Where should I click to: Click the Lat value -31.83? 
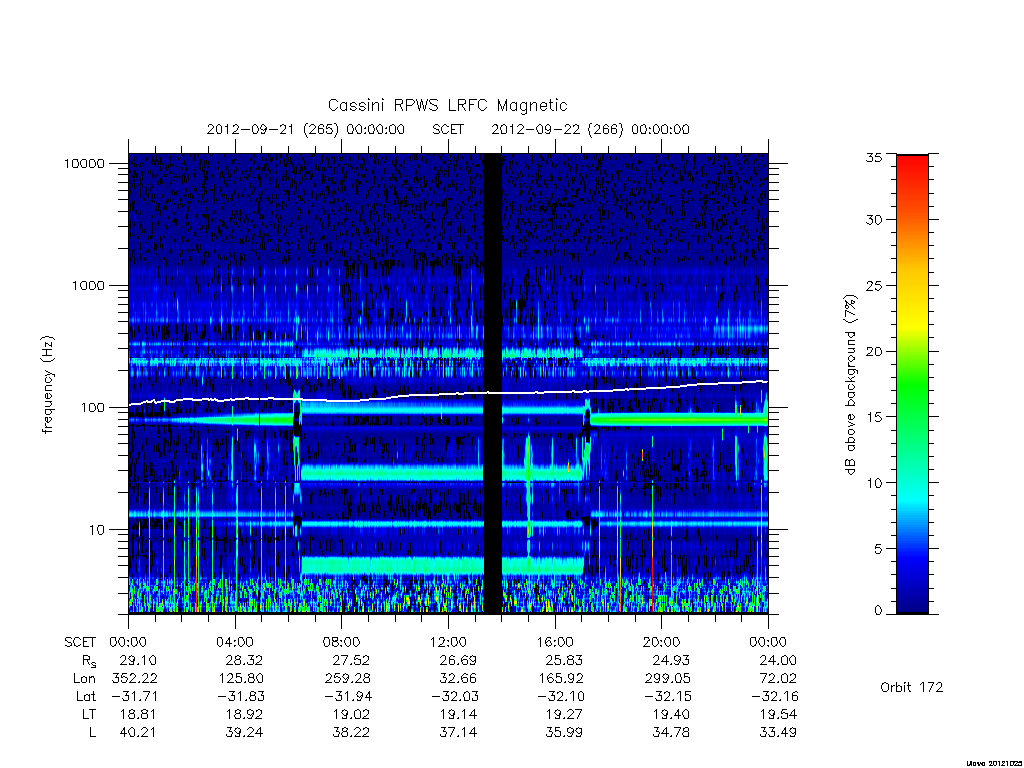(x=240, y=696)
